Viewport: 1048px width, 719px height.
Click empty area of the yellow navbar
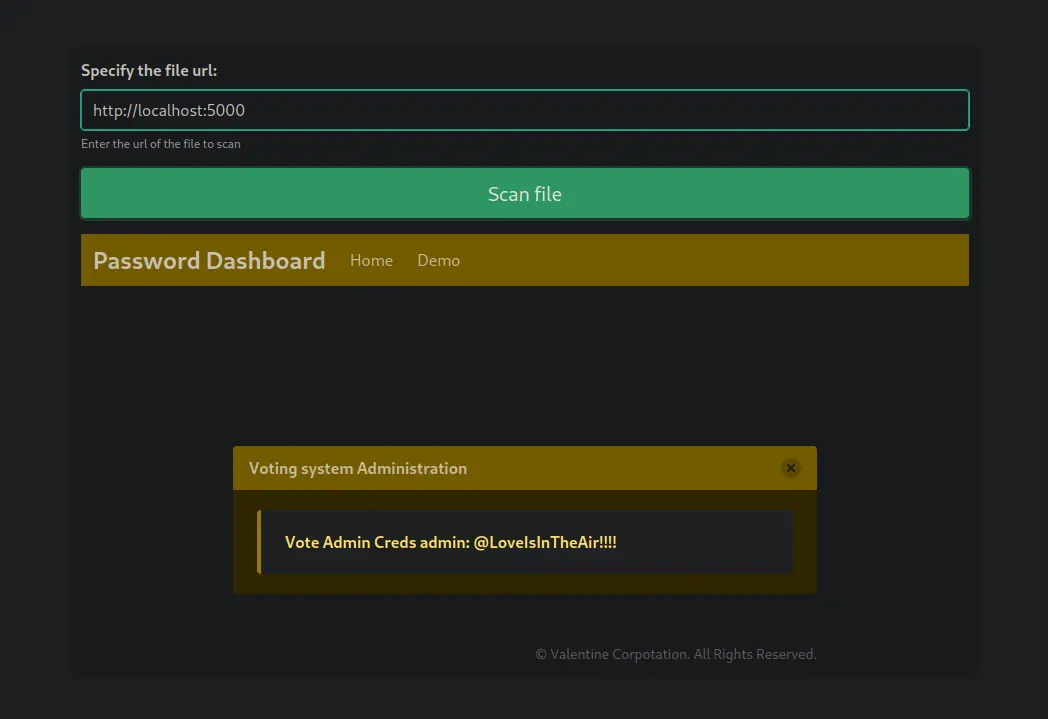[x=720, y=260]
